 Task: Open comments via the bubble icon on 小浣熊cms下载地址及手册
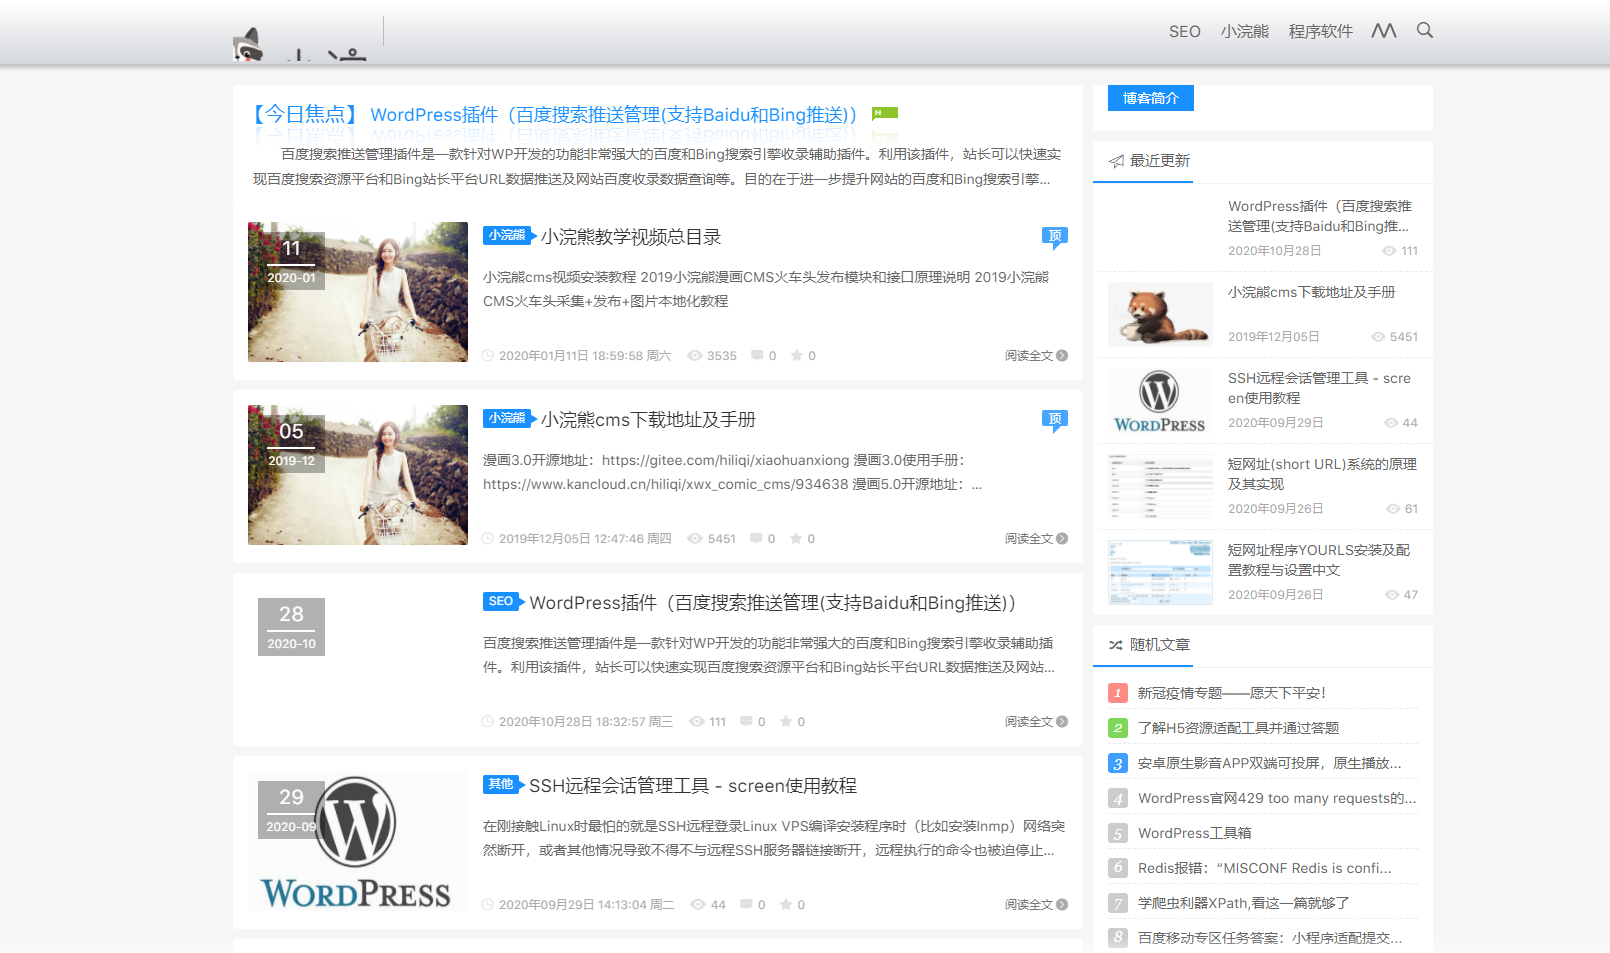(755, 538)
